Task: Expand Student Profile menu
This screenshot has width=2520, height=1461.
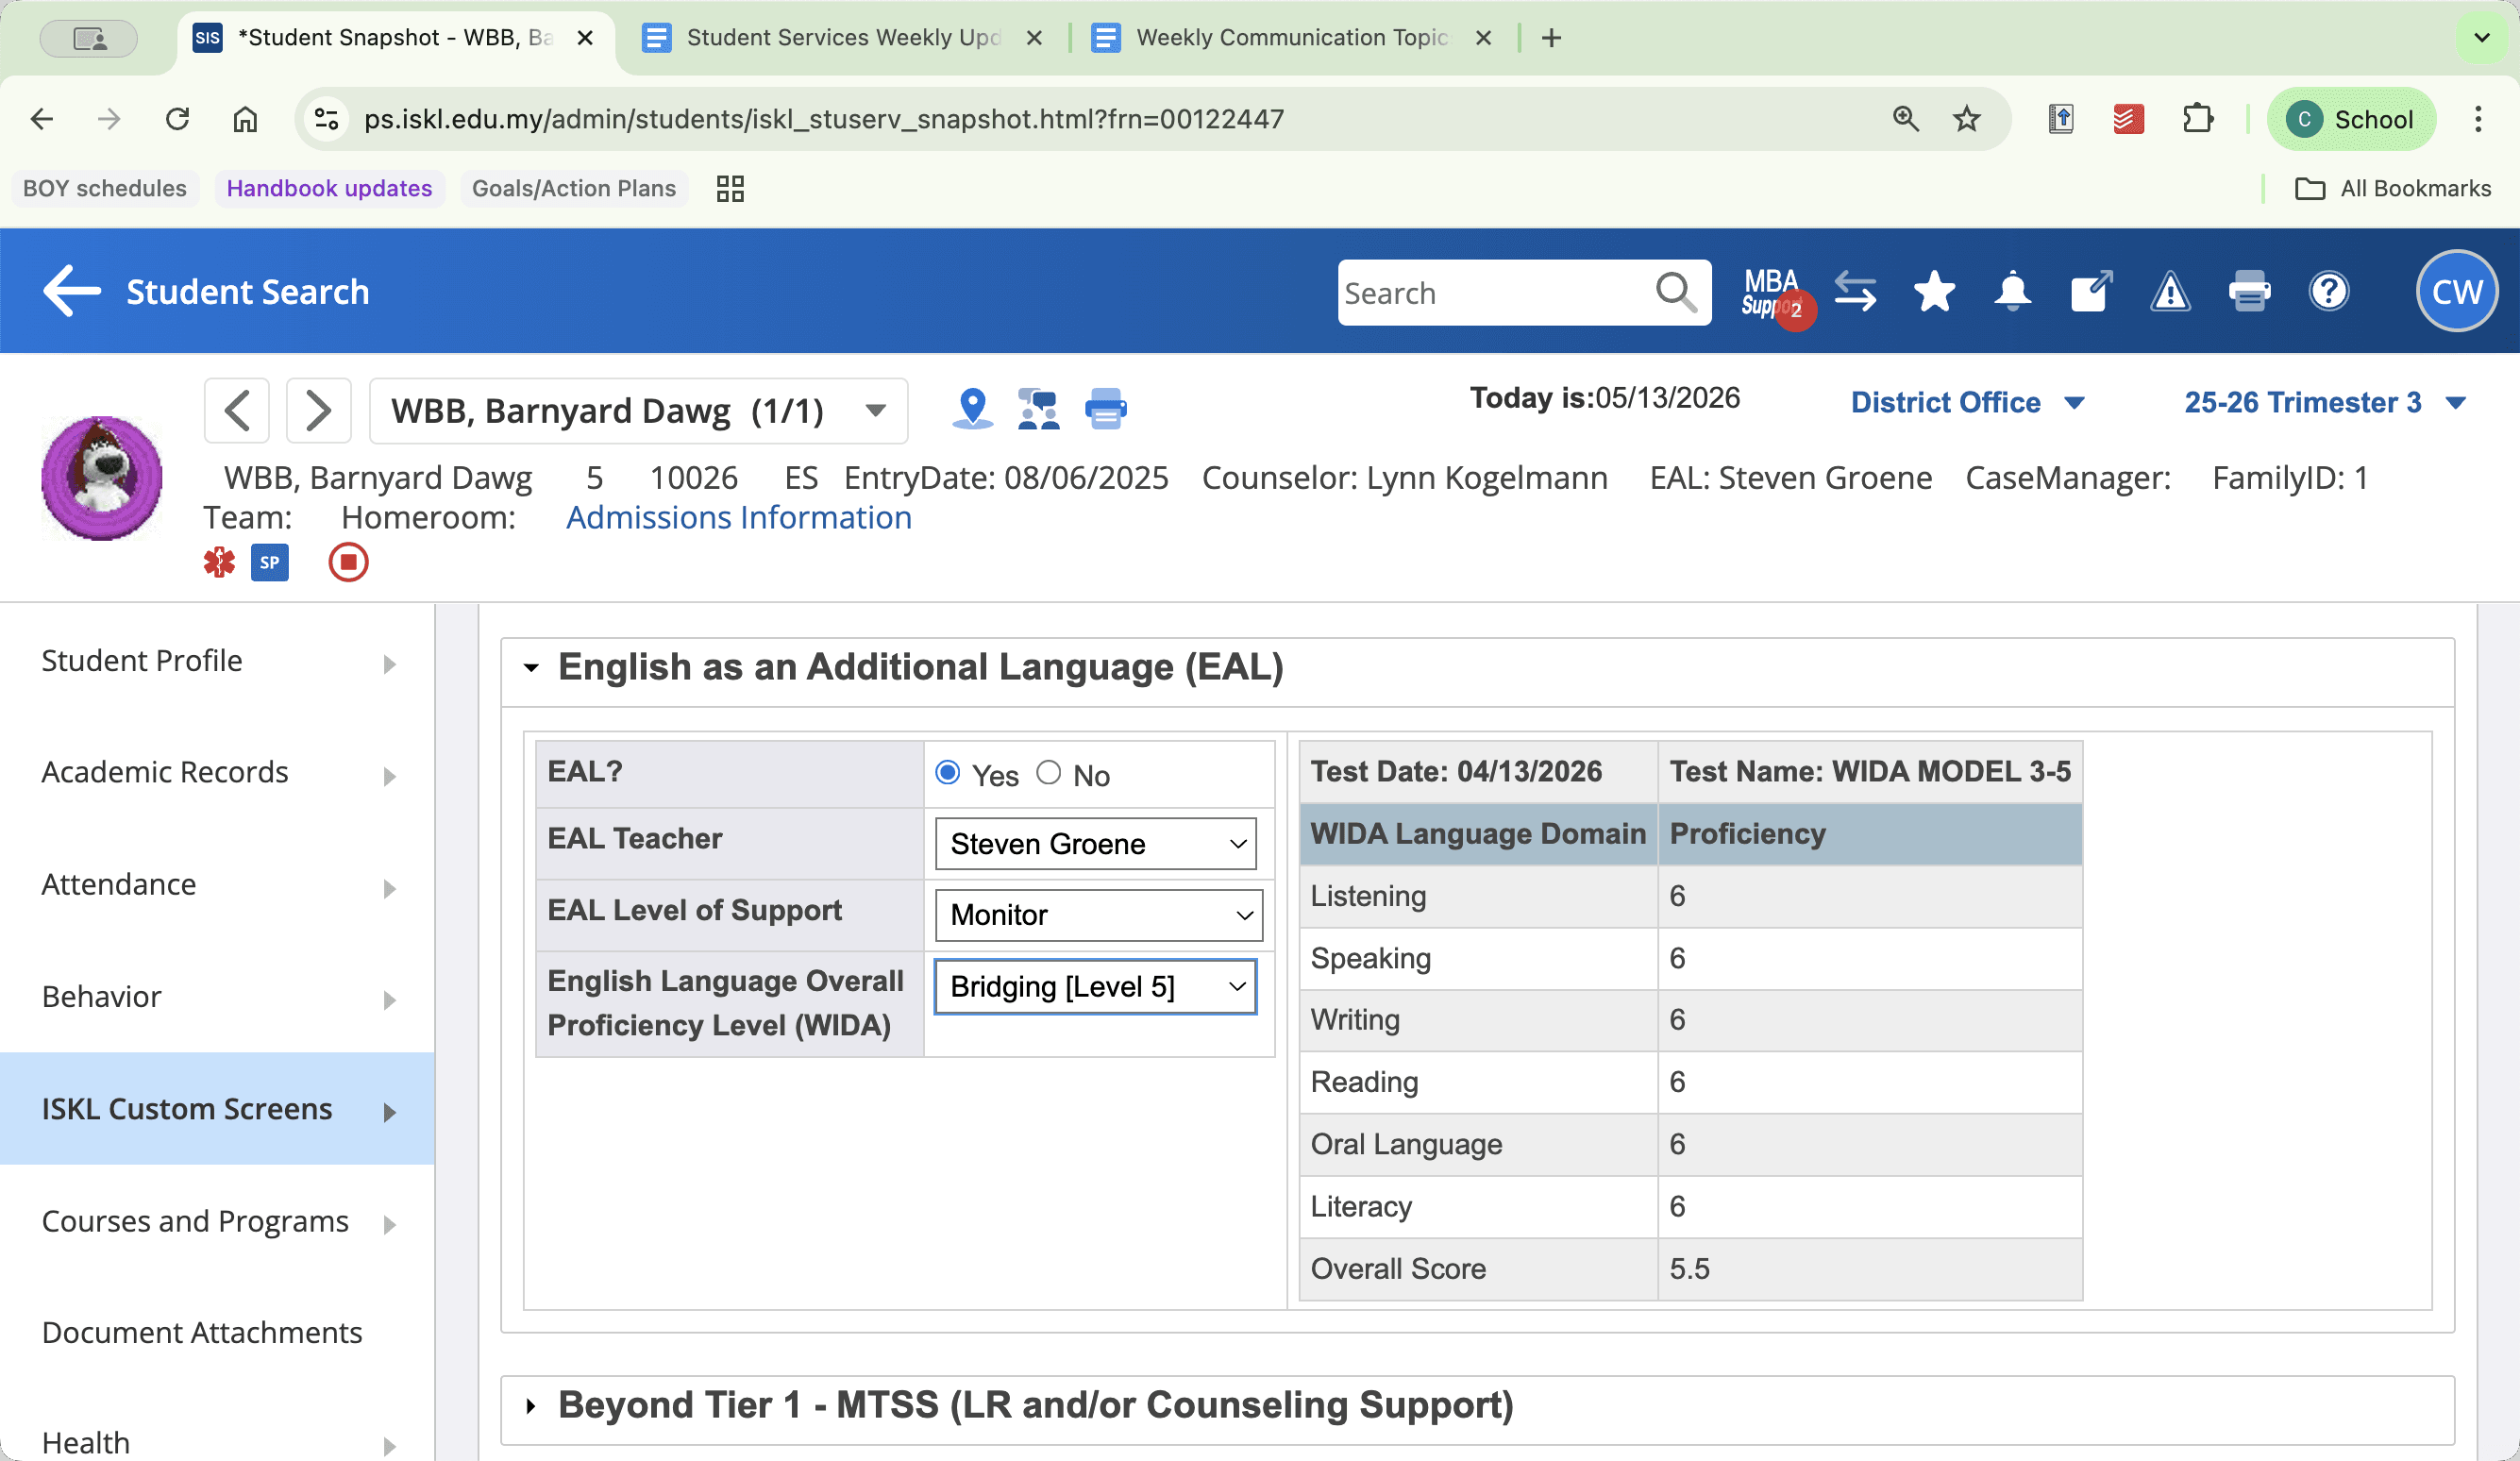Action: (217, 662)
